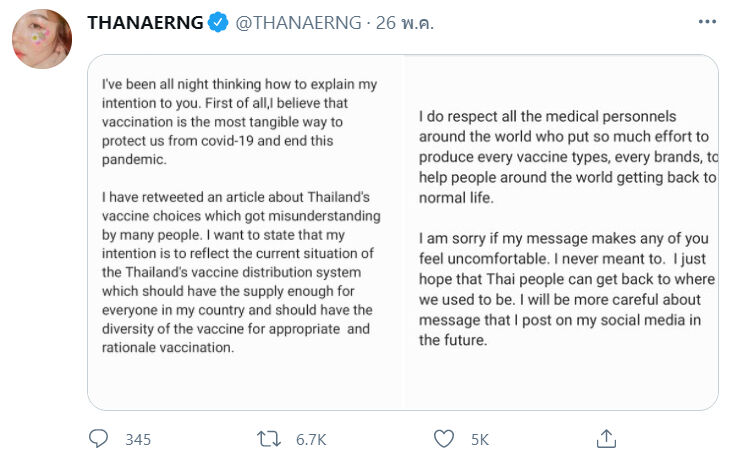Click the 6.7K retweets count
The width and height of the screenshot is (729, 455).
pyautogui.click(x=311, y=439)
